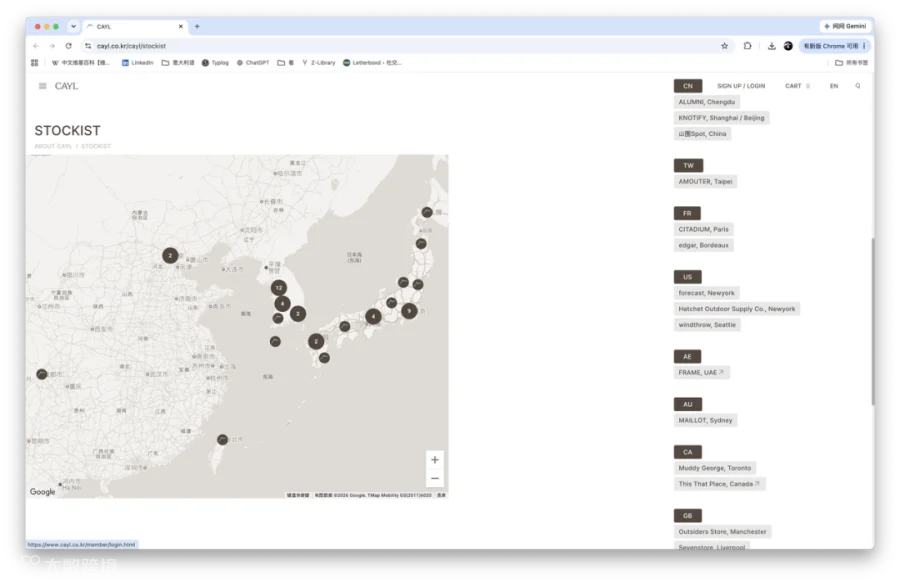The image size is (900, 583).
Task: Click the page's vertical scrollbar
Action: tap(873, 321)
